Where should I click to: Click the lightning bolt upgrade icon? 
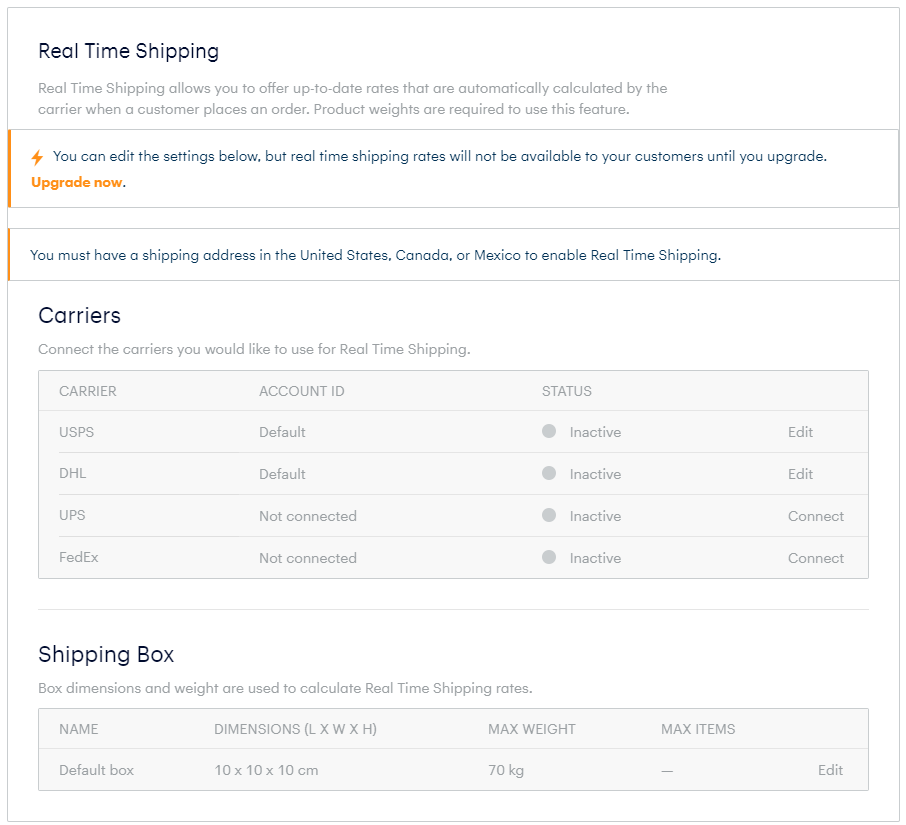[37, 157]
